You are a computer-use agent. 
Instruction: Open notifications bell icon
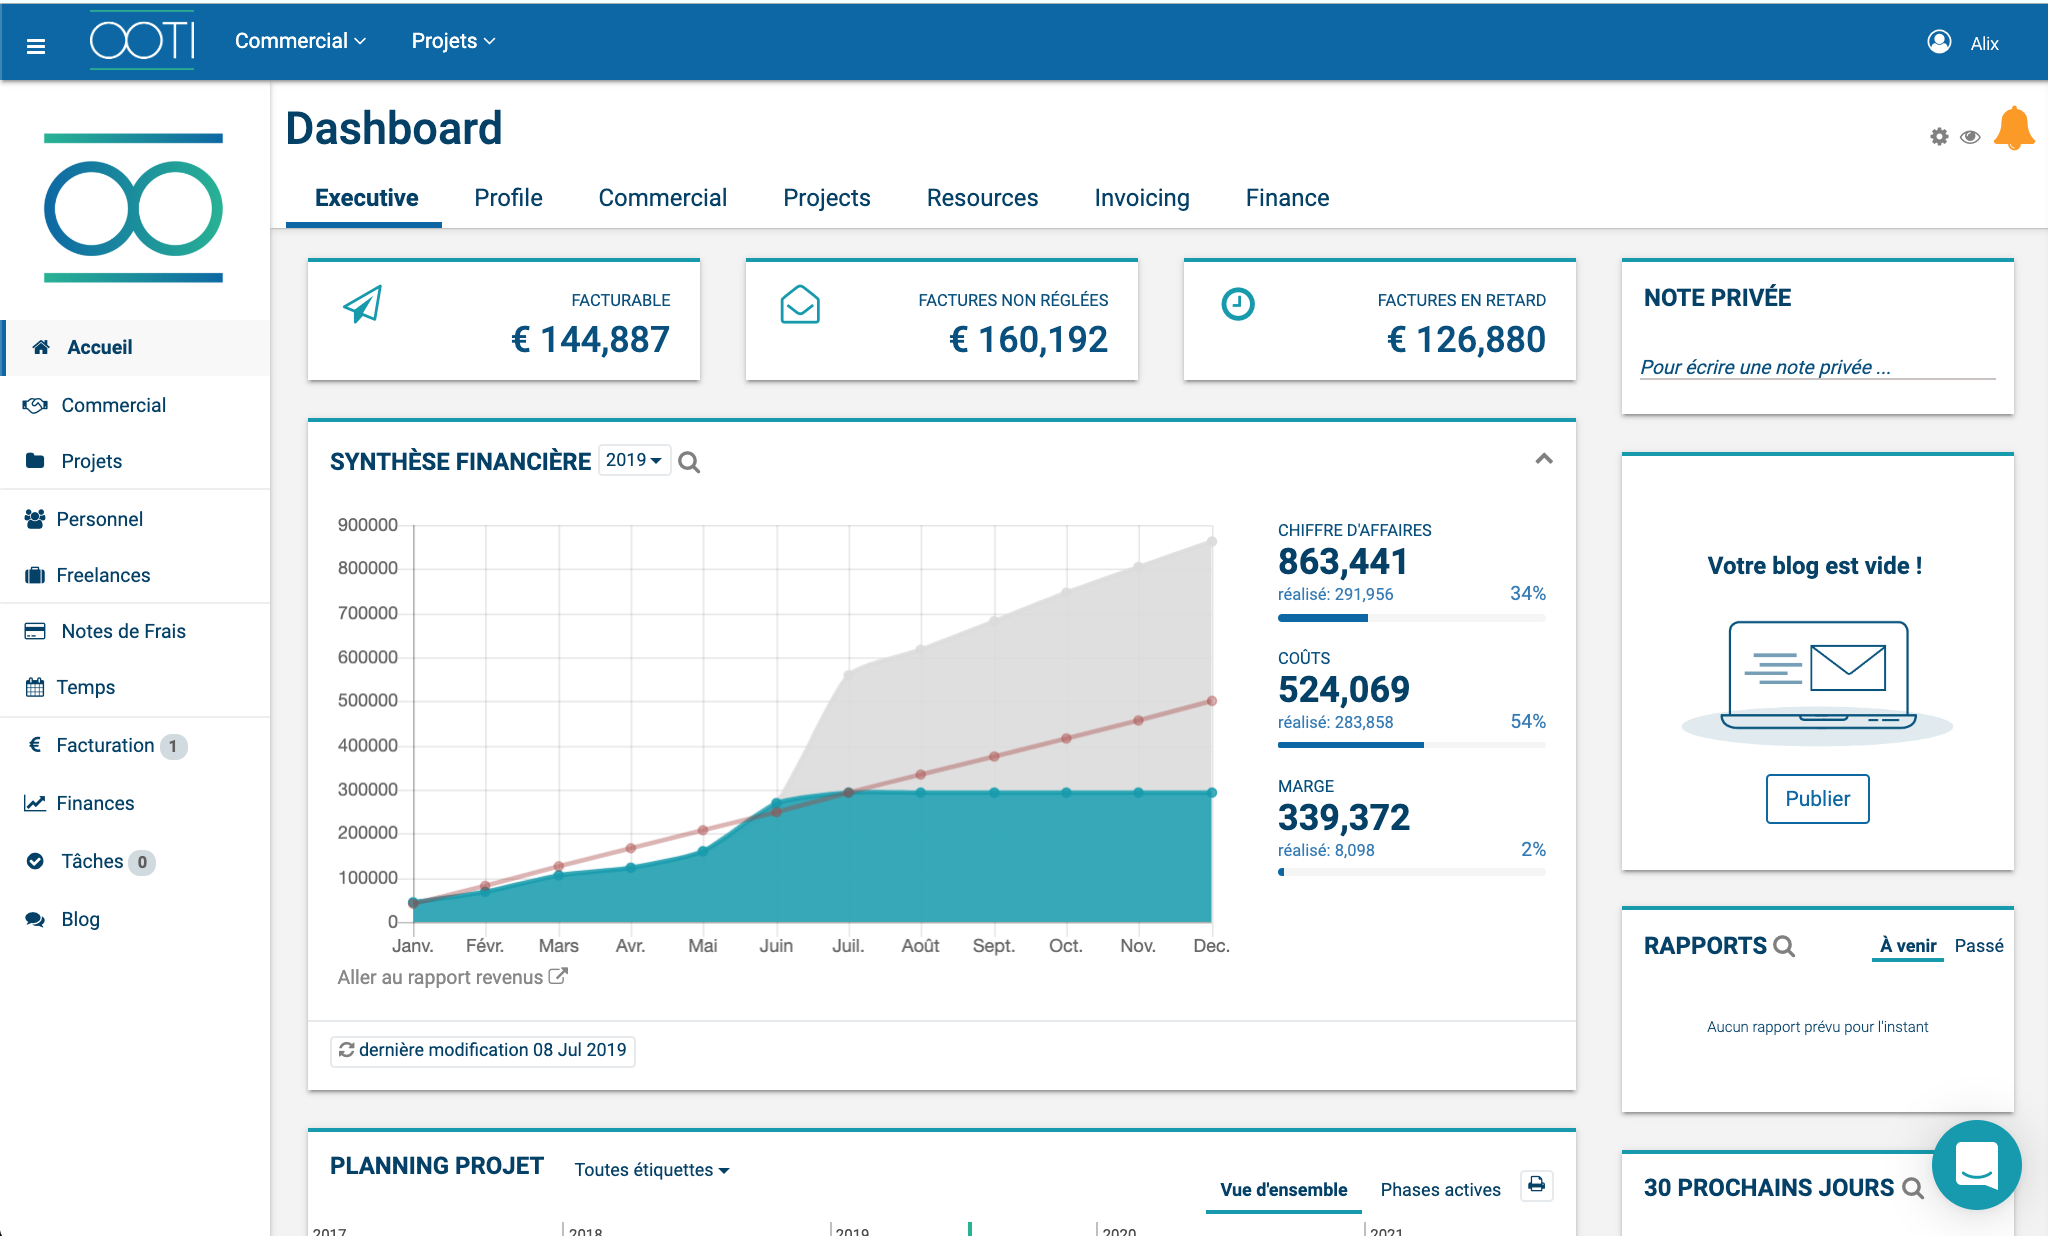coord(2013,130)
